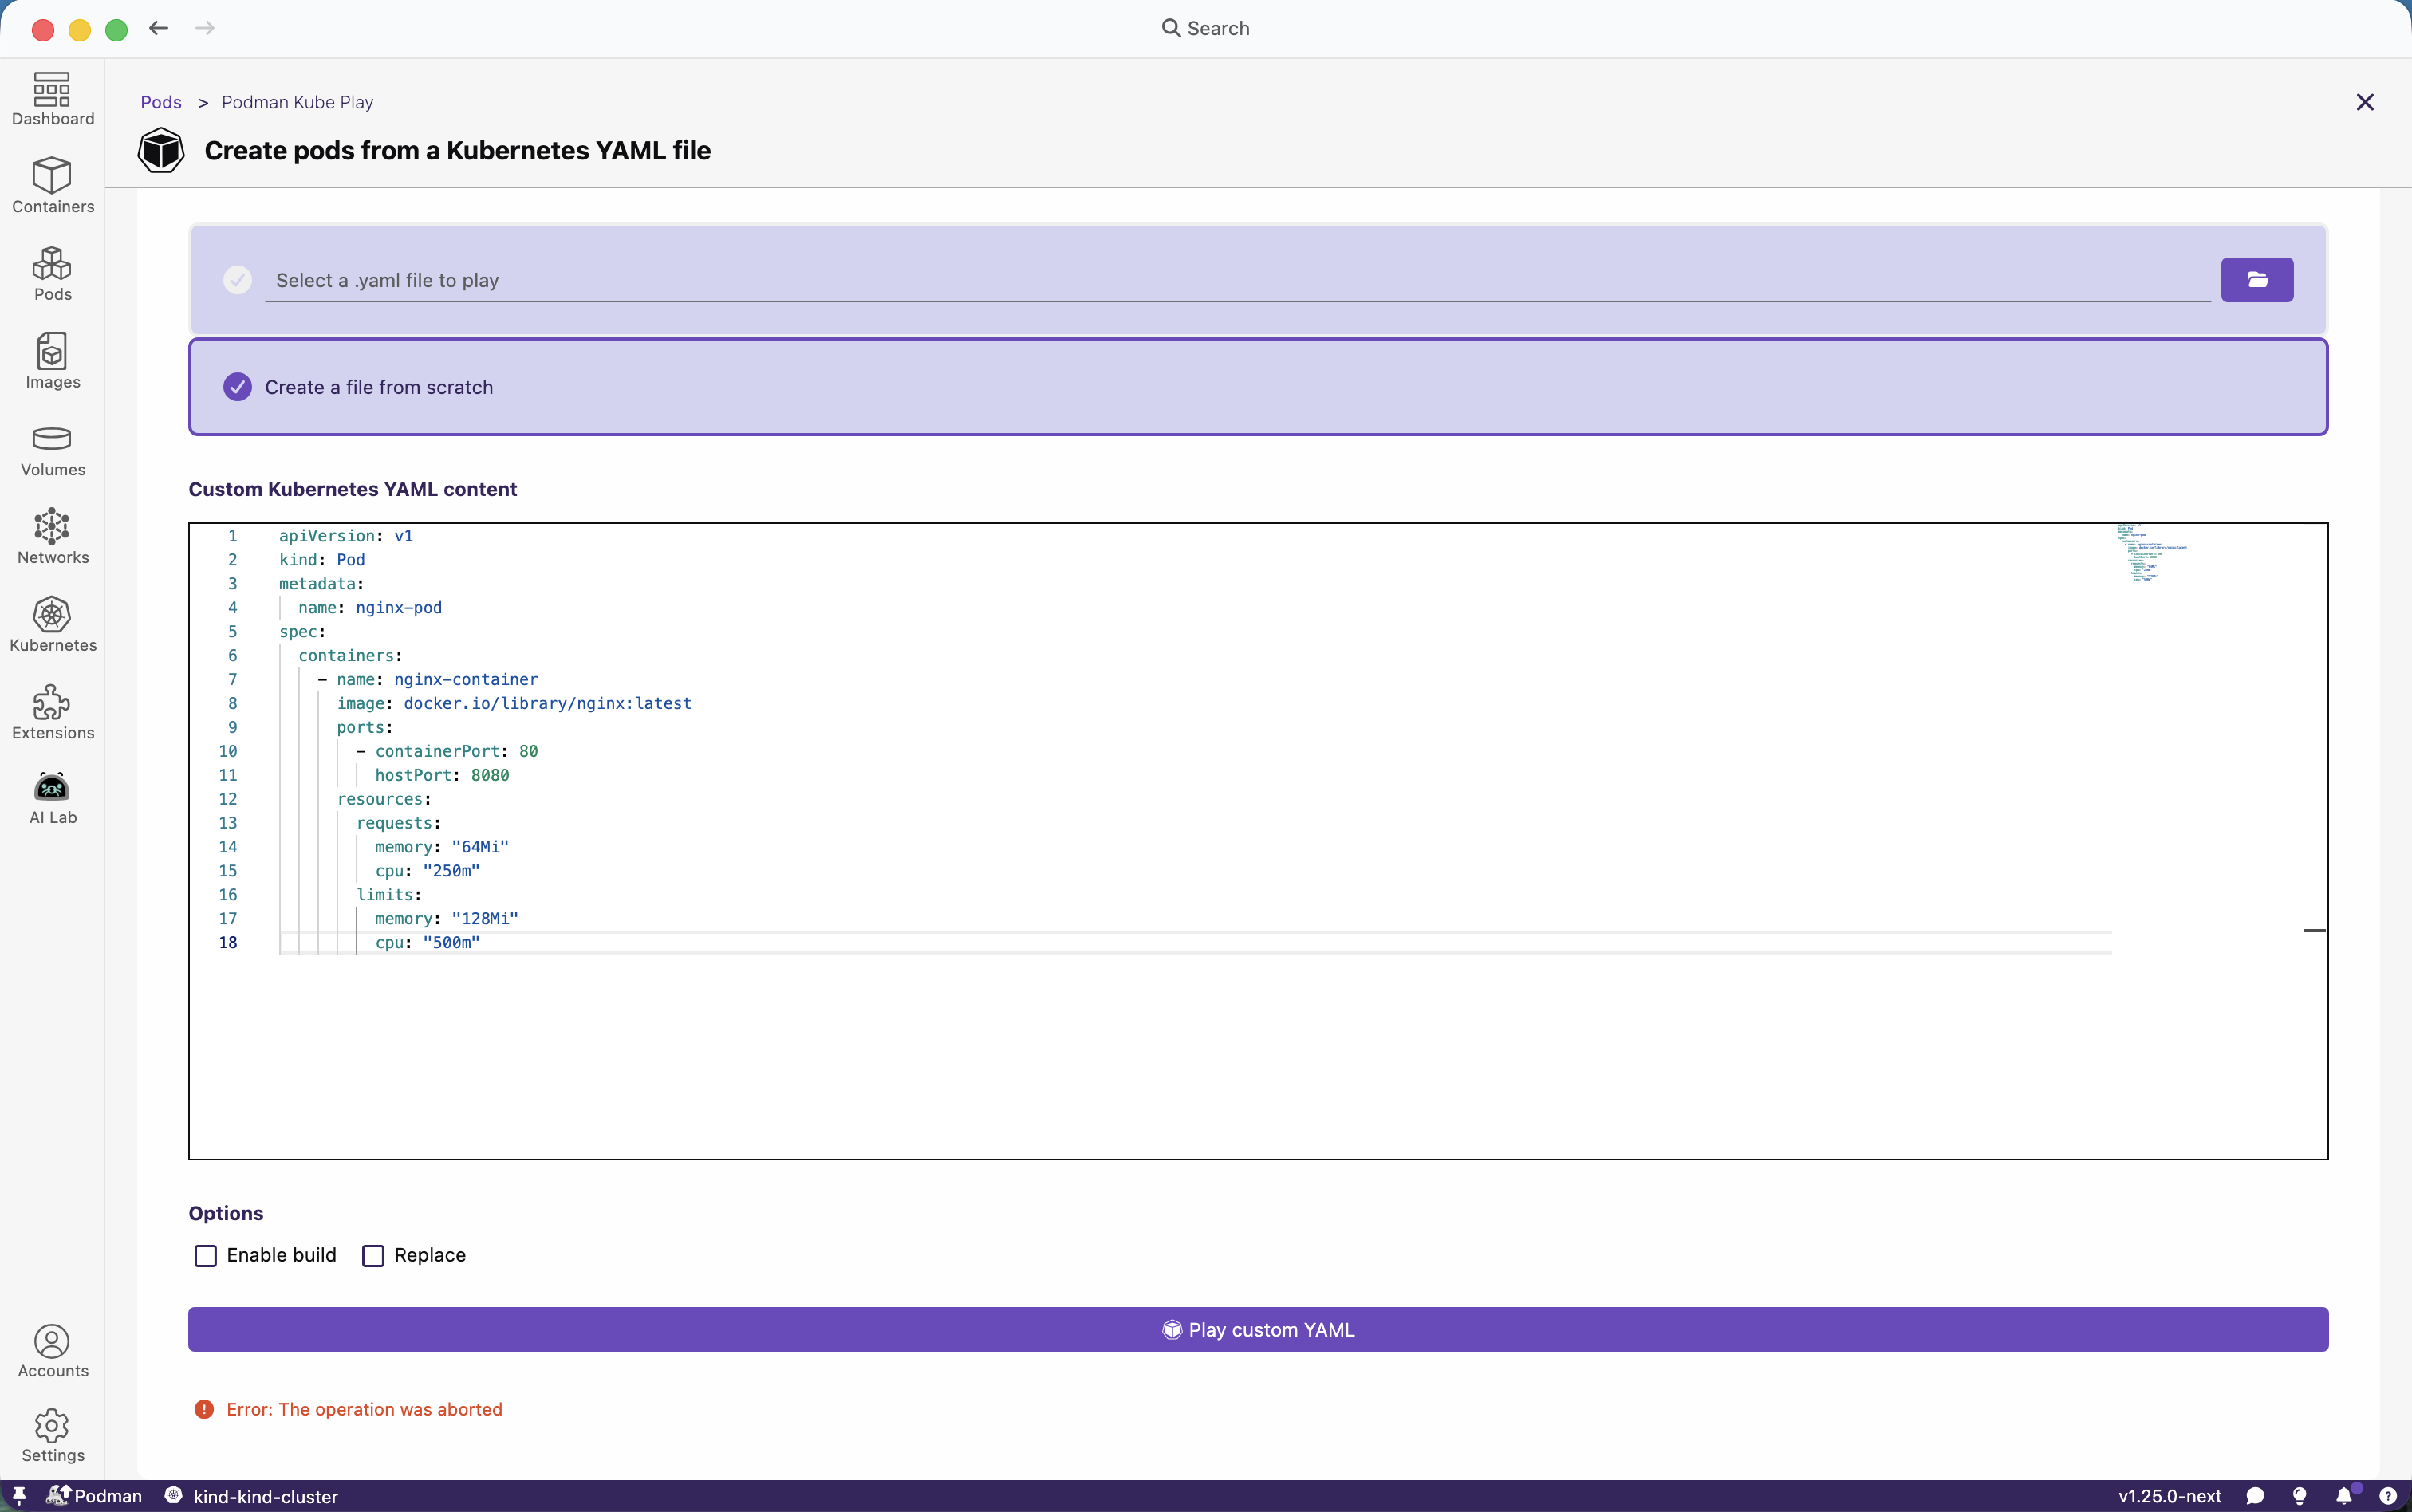Choose the Select a .yaml file radio option
Image resolution: width=2412 pixels, height=1512 pixels.
(x=237, y=280)
